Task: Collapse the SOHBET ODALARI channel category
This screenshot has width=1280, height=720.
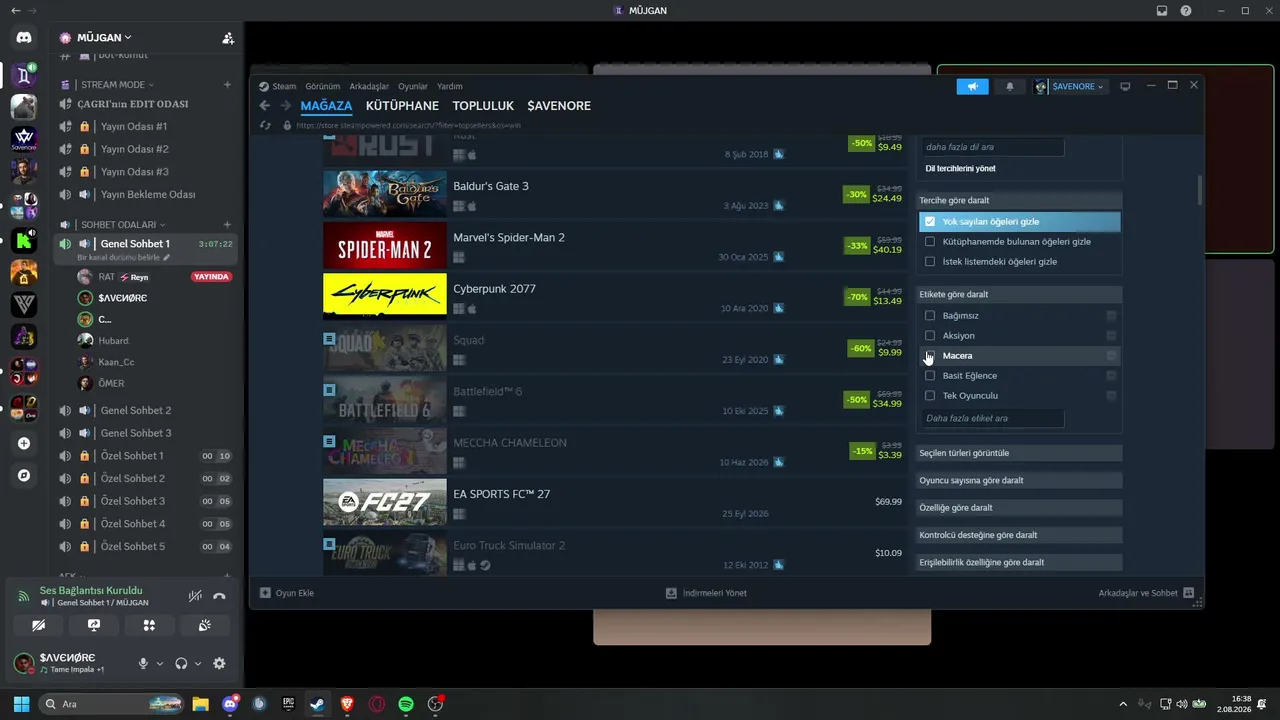Action: pos(118,225)
